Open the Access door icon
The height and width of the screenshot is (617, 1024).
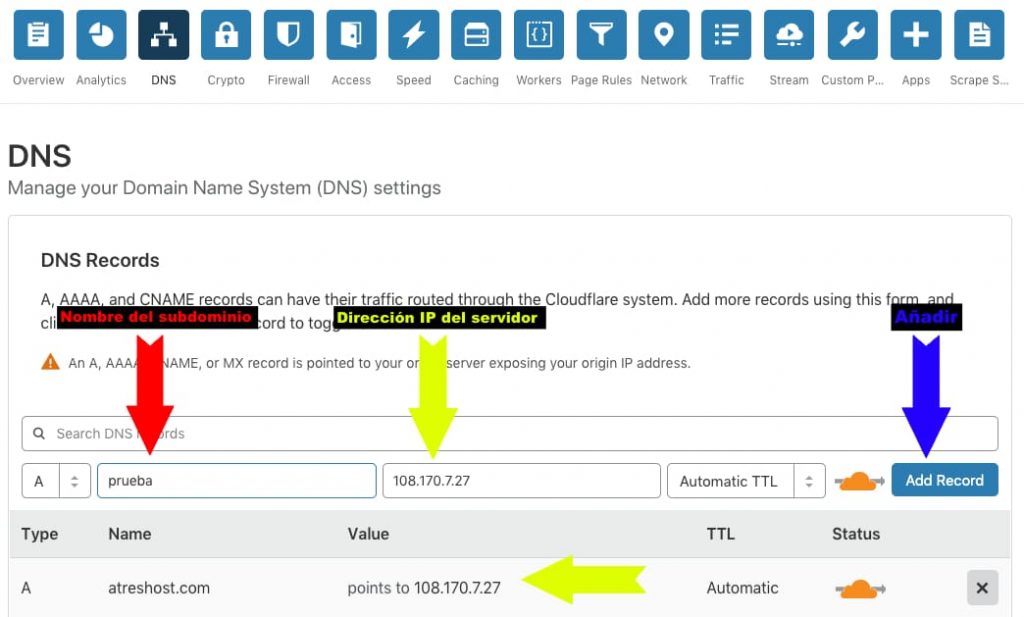pos(351,35)
